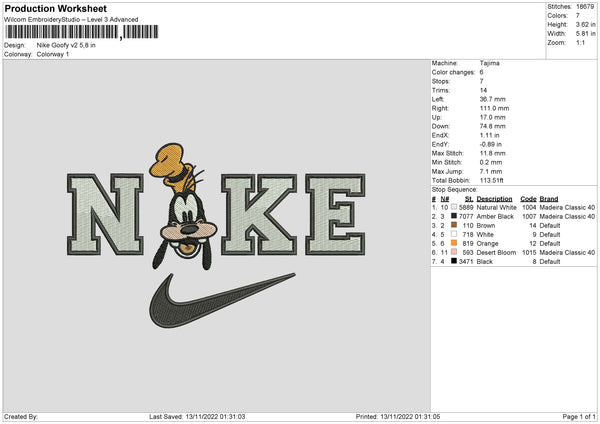Viewport: 600px width, 424px height.
Task: Click the swoosh in the design preview
Action: (222, 300)
